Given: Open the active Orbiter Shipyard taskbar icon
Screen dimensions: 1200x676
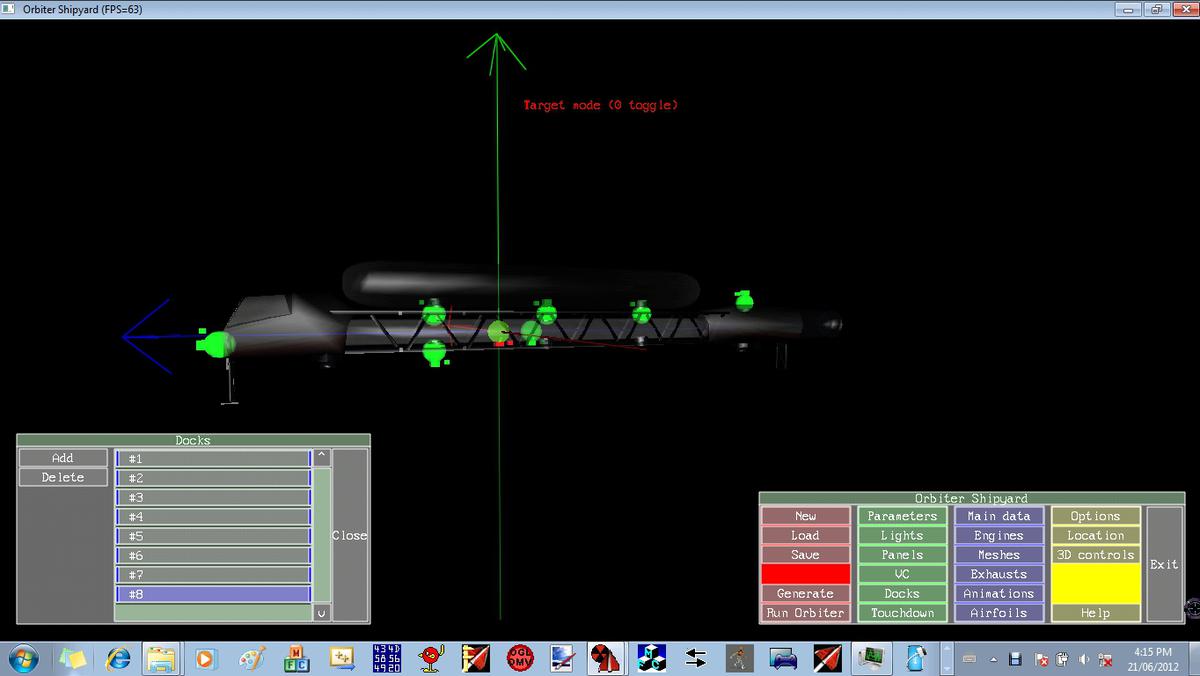Looking at the screenshot, I should click(x=607, y=658).
